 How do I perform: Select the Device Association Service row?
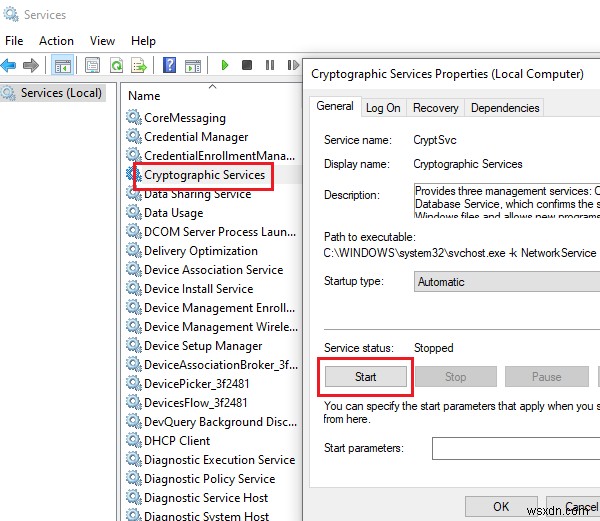pos(214,270)
